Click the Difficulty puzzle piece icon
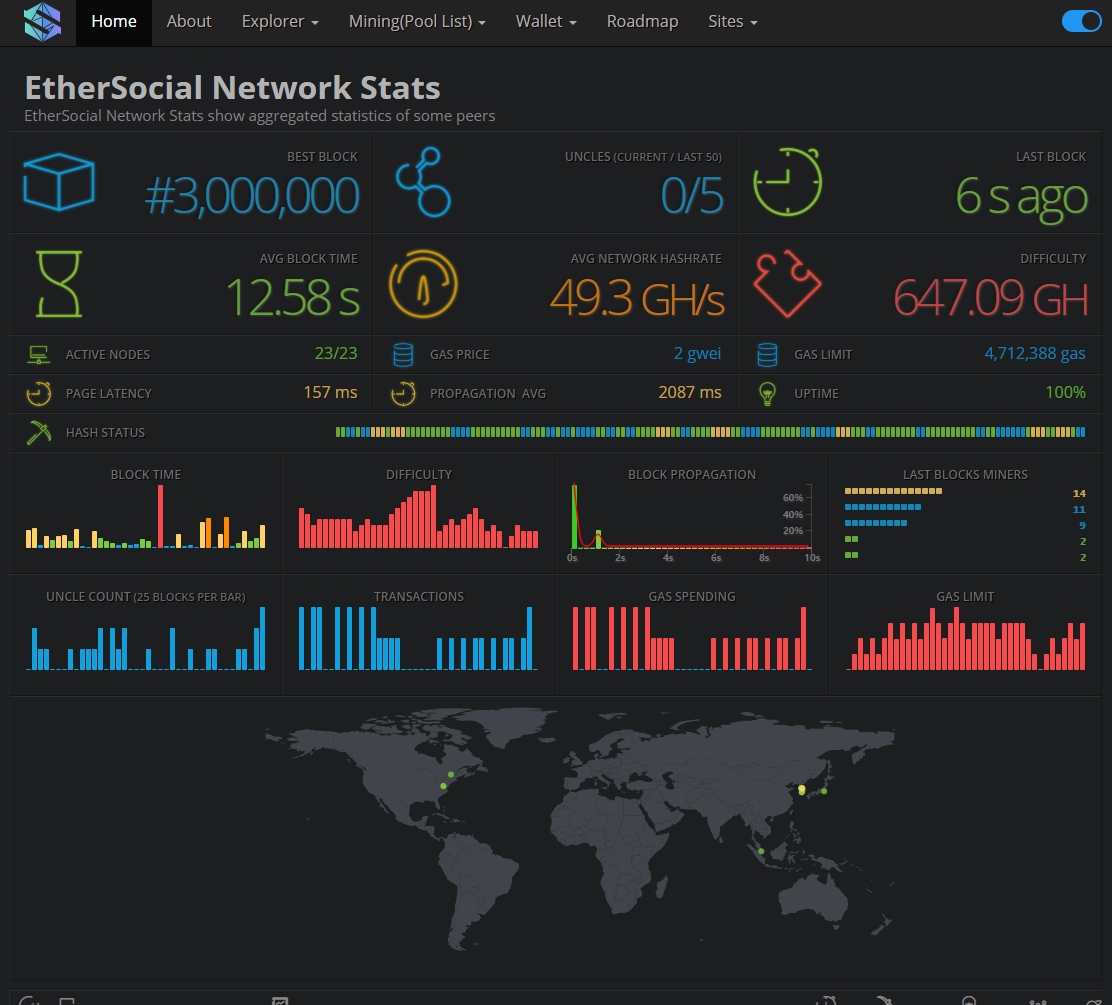The width and height of the screenshot is (1112, 1005). (x=787, y=284)
